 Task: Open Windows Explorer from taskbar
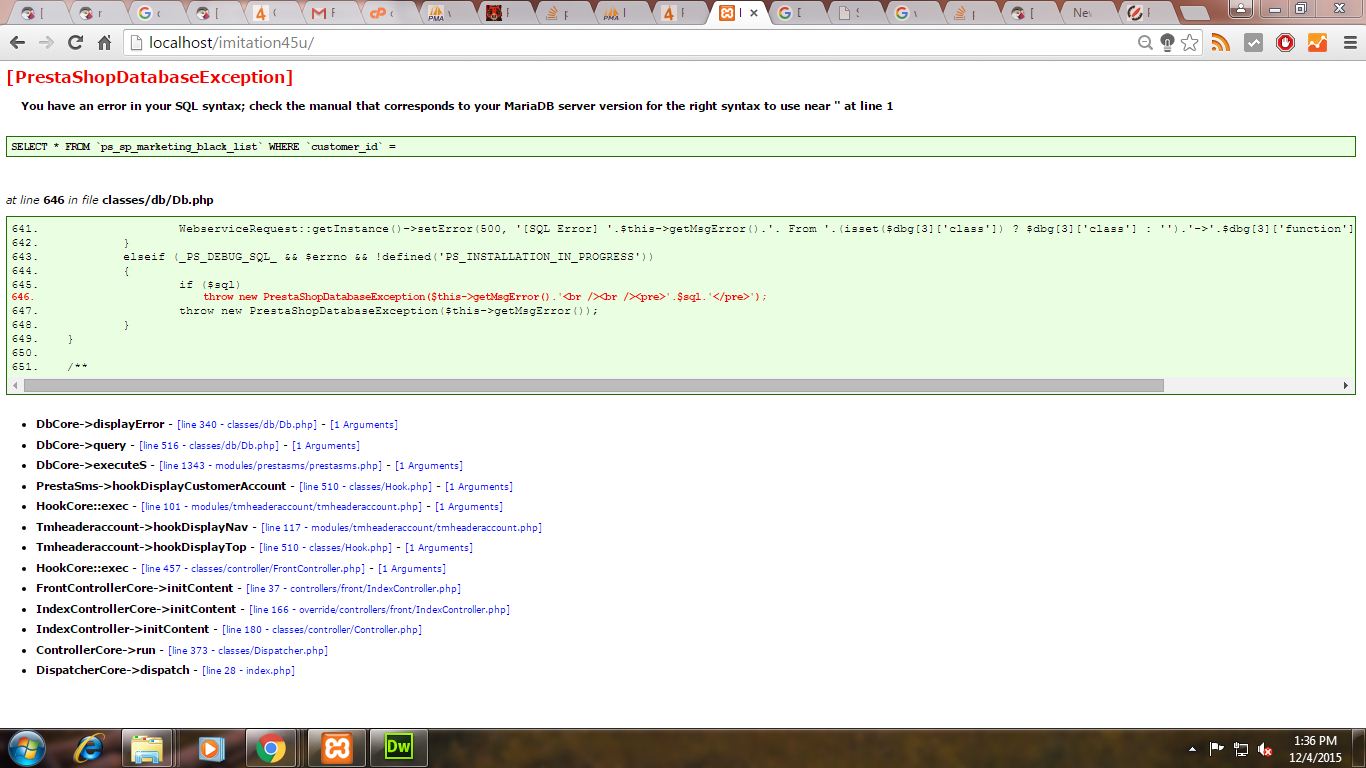147,748
